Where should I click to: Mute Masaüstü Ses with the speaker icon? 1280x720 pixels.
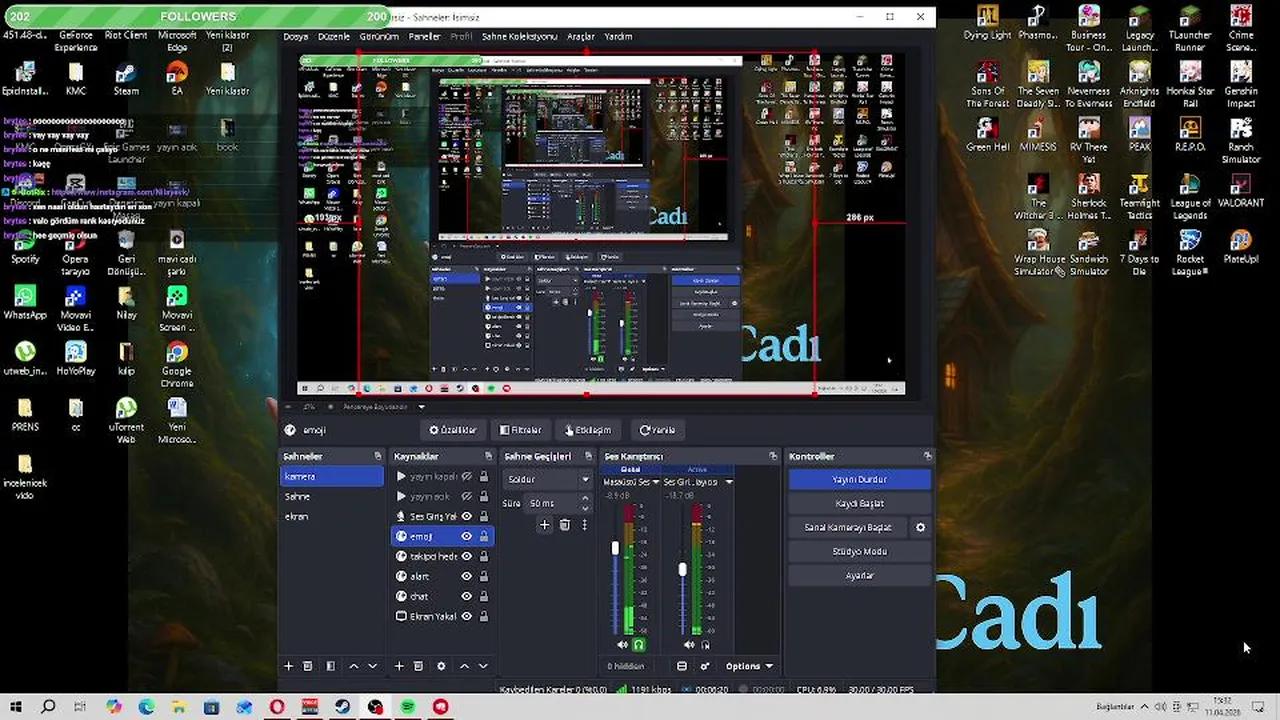622,645
